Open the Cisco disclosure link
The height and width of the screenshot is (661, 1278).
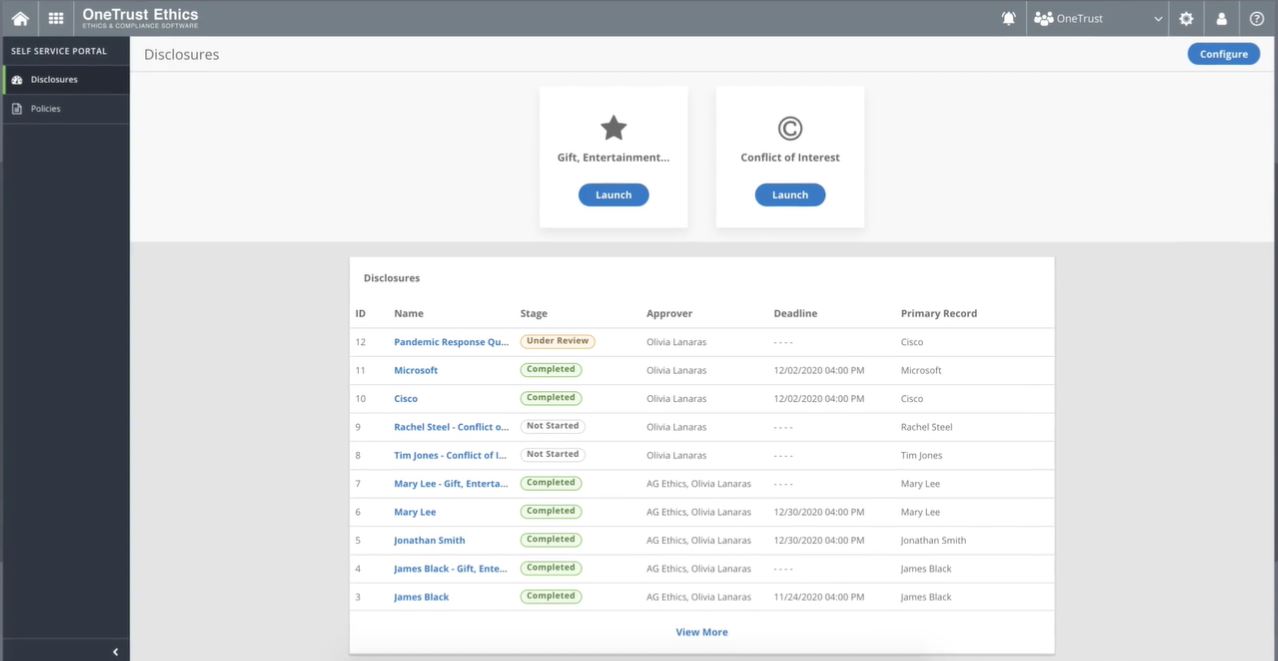coord(406,398)
